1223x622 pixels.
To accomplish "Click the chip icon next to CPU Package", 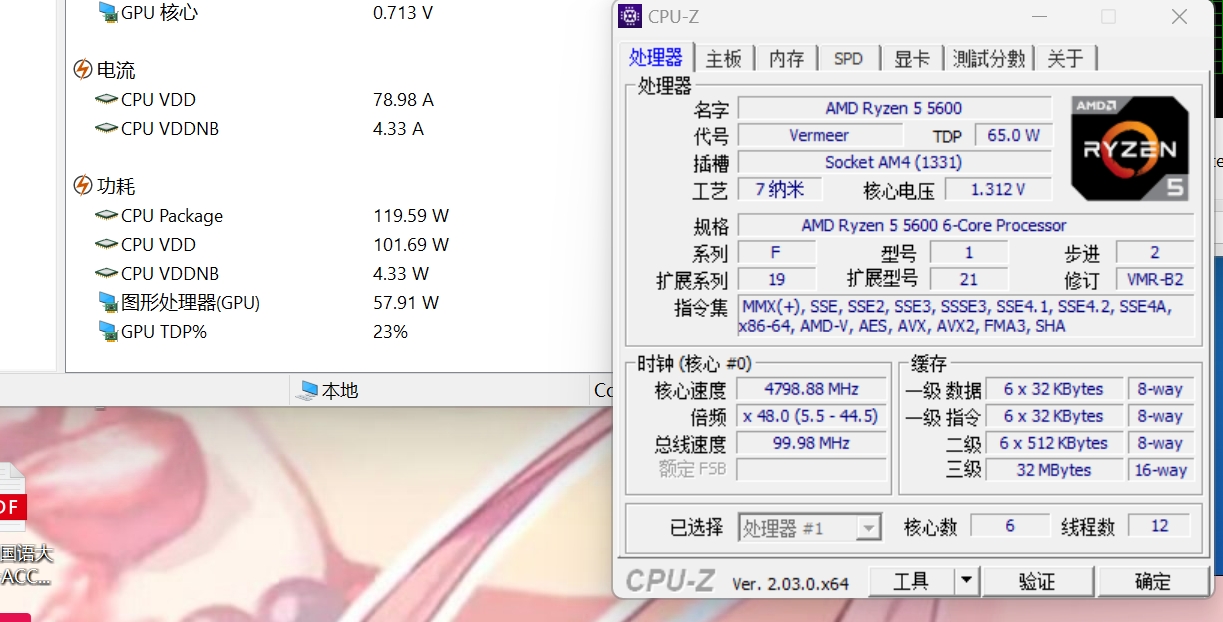I will (106, 215).
